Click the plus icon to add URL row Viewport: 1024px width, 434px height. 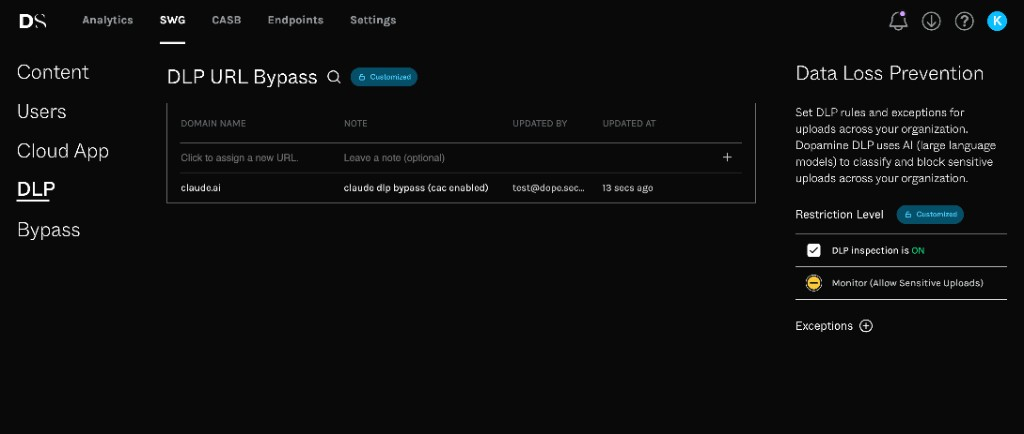727,157
